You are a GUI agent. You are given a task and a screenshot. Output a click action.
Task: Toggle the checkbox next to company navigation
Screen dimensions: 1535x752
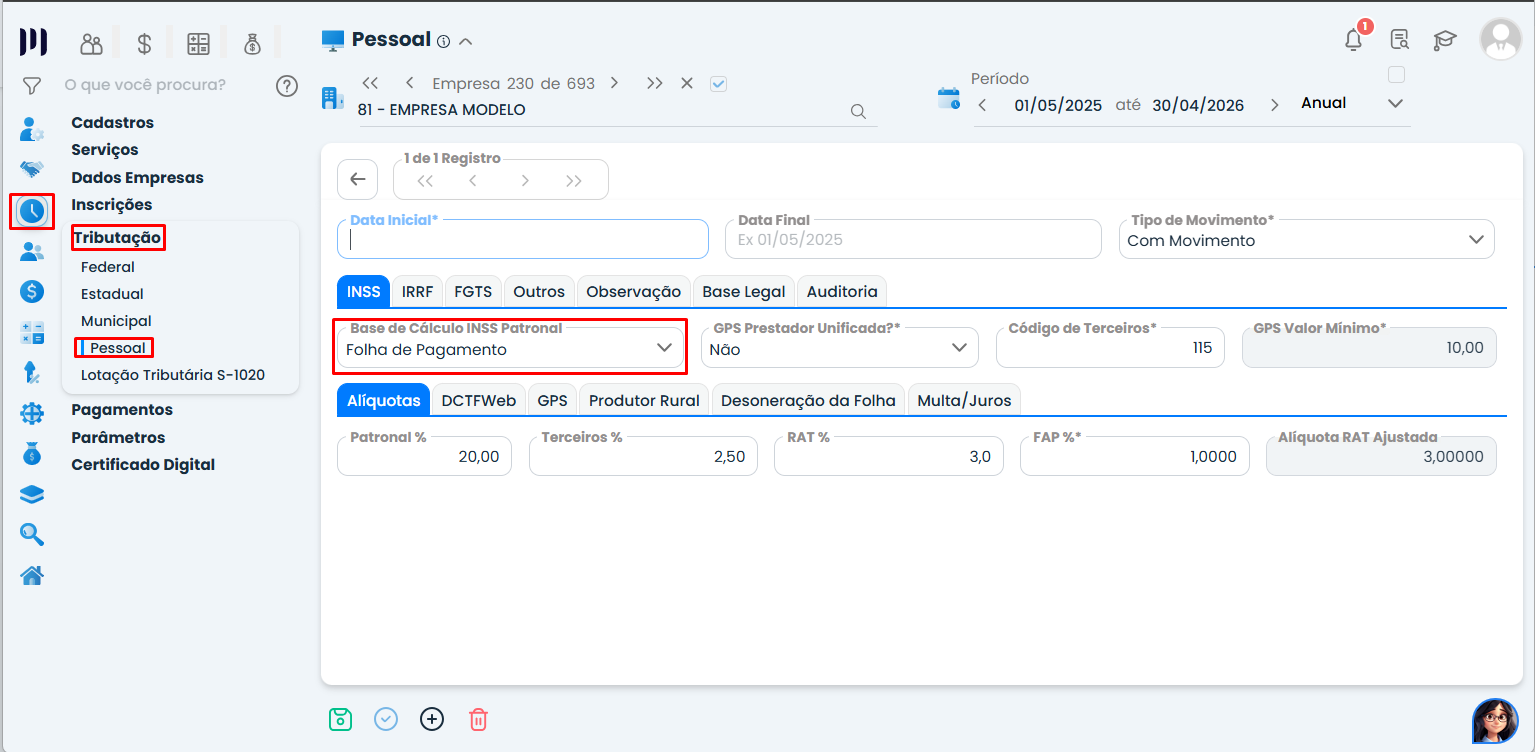[x=718, y=84]
